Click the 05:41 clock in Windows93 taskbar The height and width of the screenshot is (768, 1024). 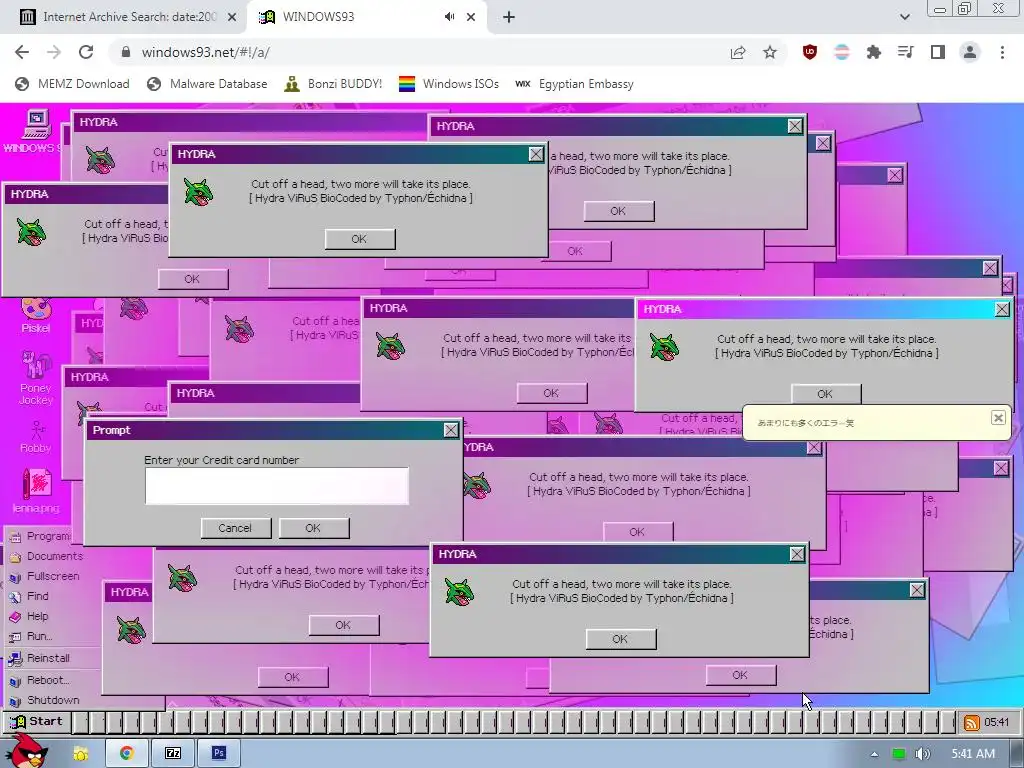[x=997, y=722]
